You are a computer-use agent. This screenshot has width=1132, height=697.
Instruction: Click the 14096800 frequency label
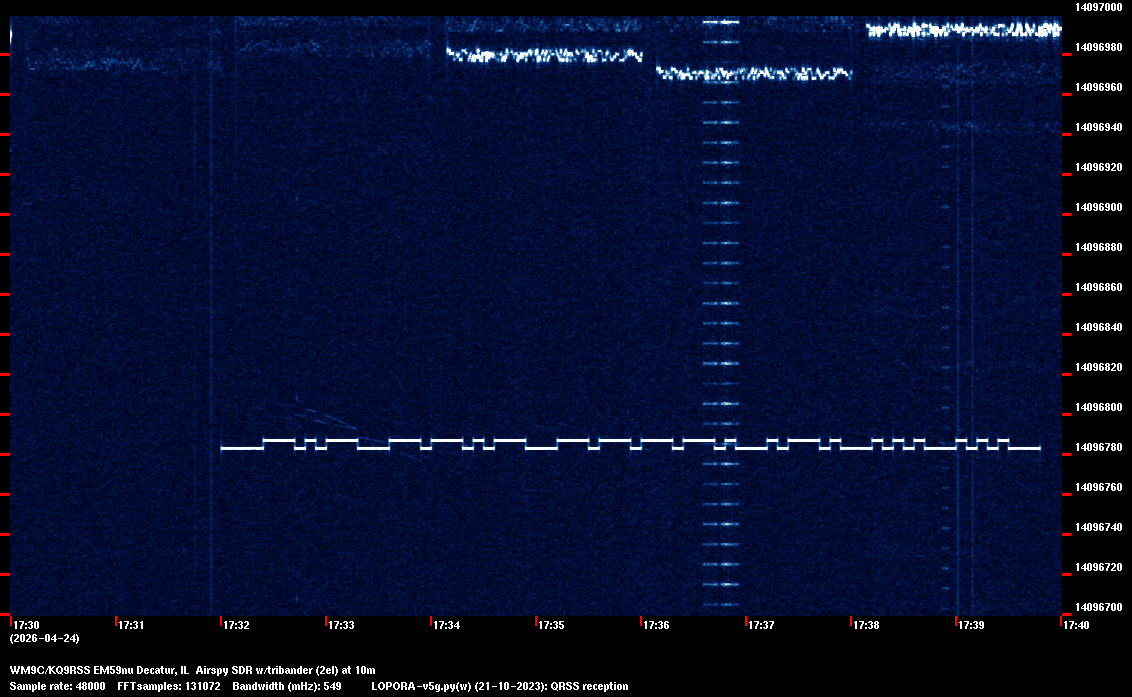(1098, 407)
